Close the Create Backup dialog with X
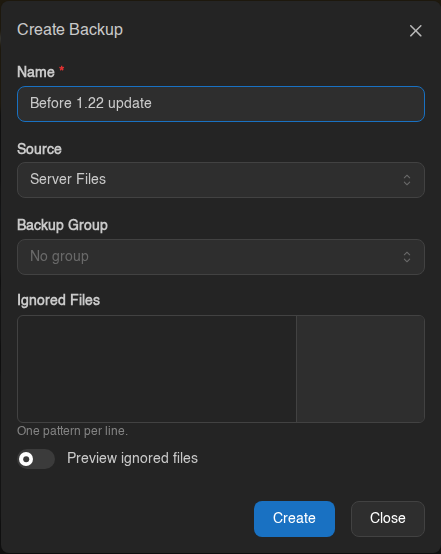441x554 pixels. (416, 31)
